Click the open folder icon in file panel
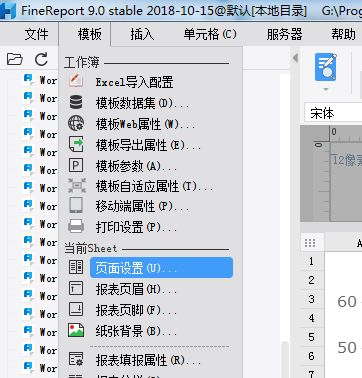362x378 pixels. coord(15,59)
